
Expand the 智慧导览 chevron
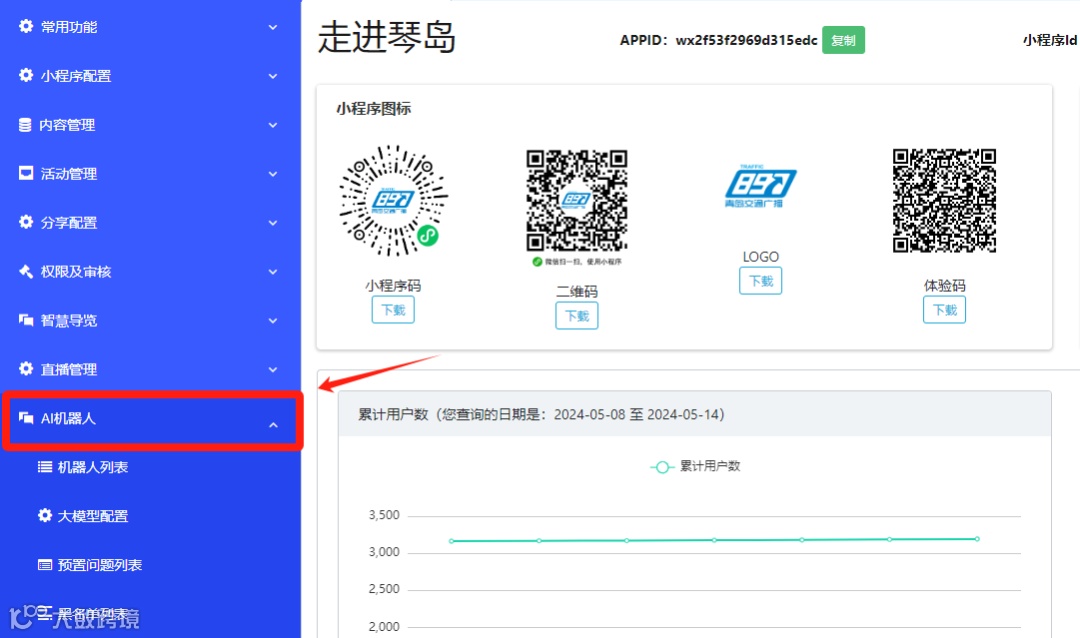pos(273,321)
